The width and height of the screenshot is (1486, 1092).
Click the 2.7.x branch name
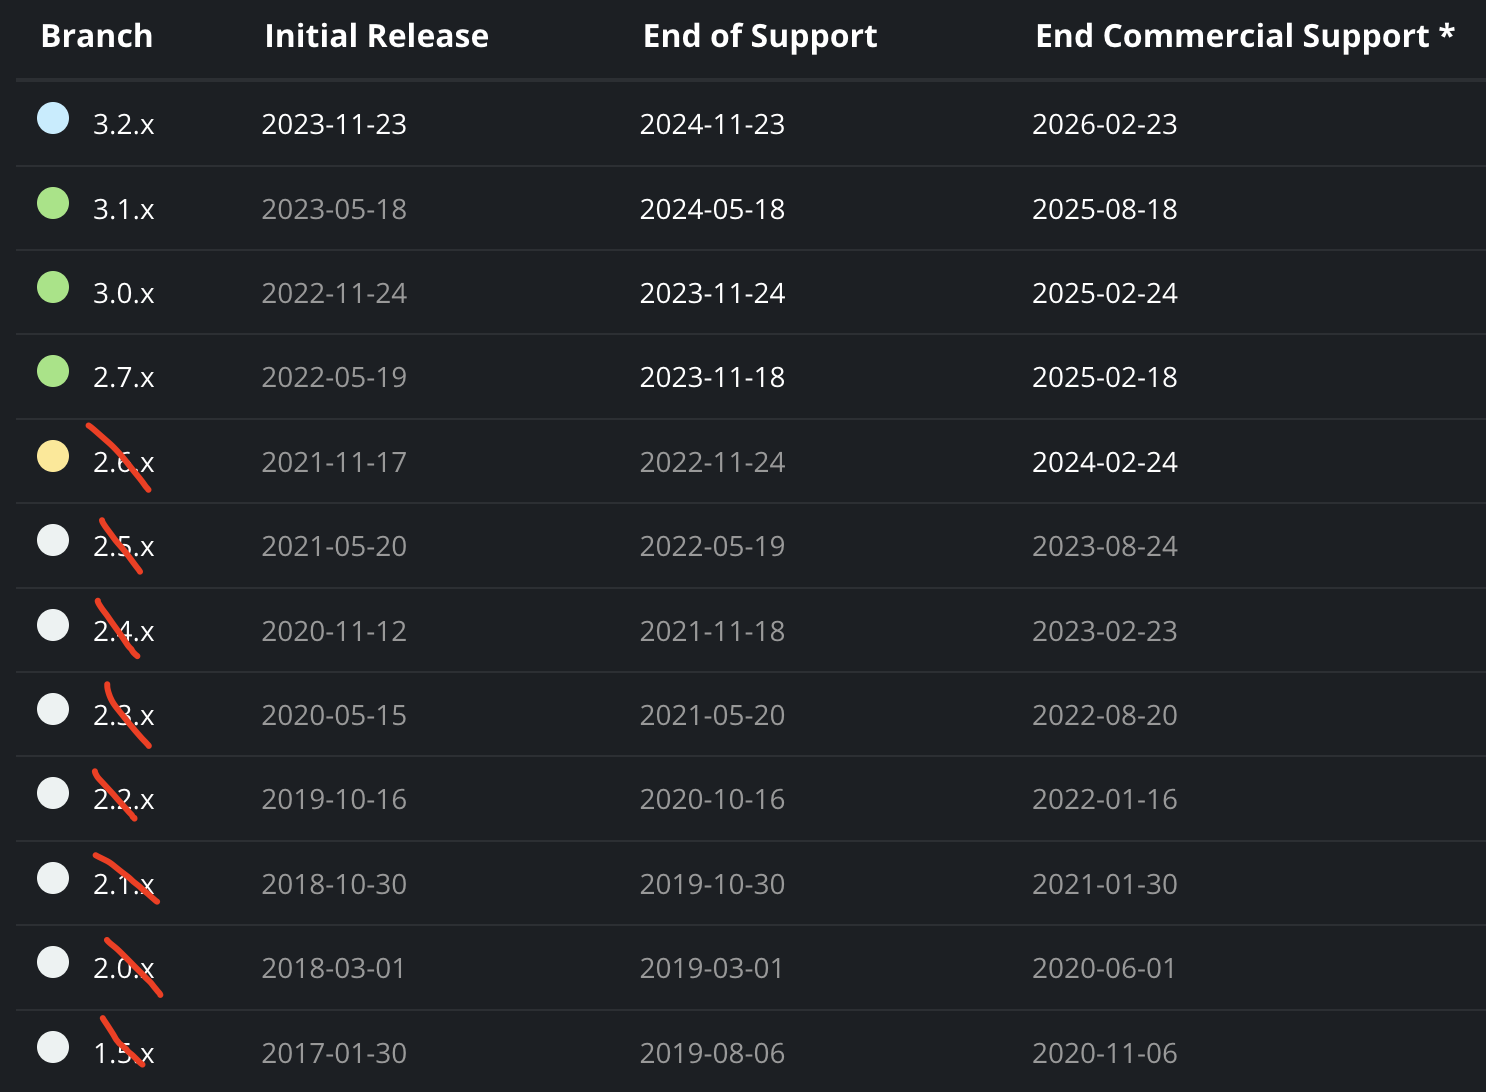124,377
